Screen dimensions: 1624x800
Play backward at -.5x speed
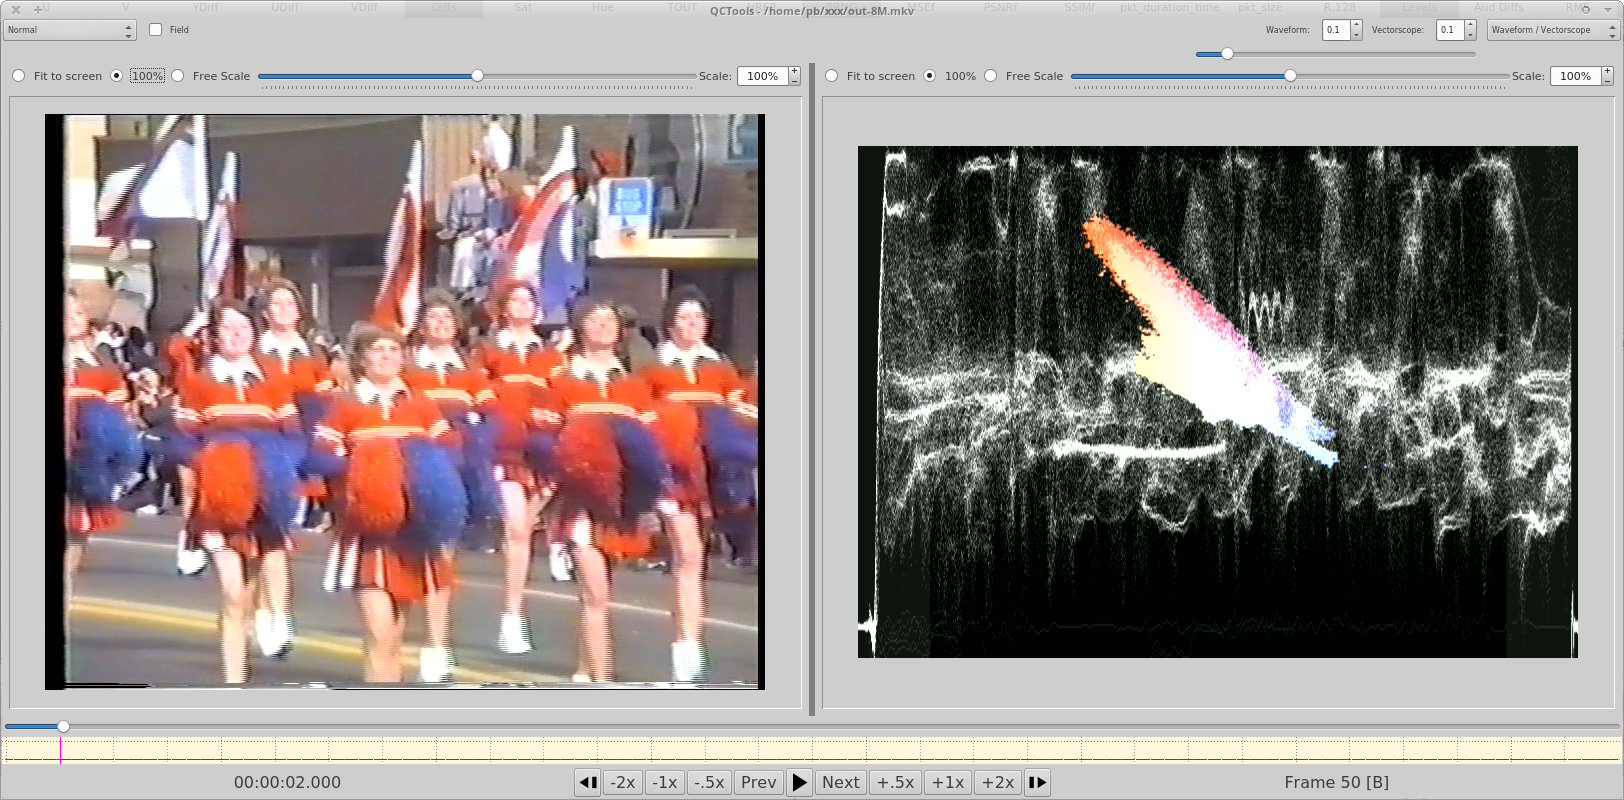tap(709, 782)
